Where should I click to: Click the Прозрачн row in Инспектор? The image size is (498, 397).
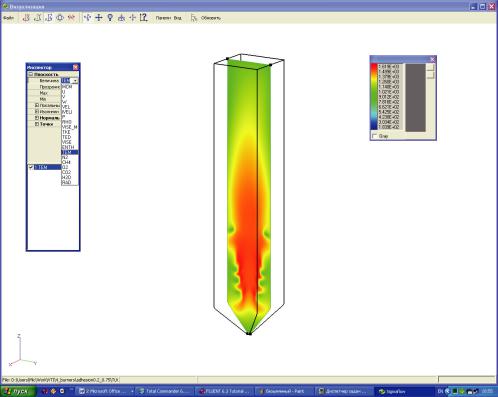(x=45, y=87)
